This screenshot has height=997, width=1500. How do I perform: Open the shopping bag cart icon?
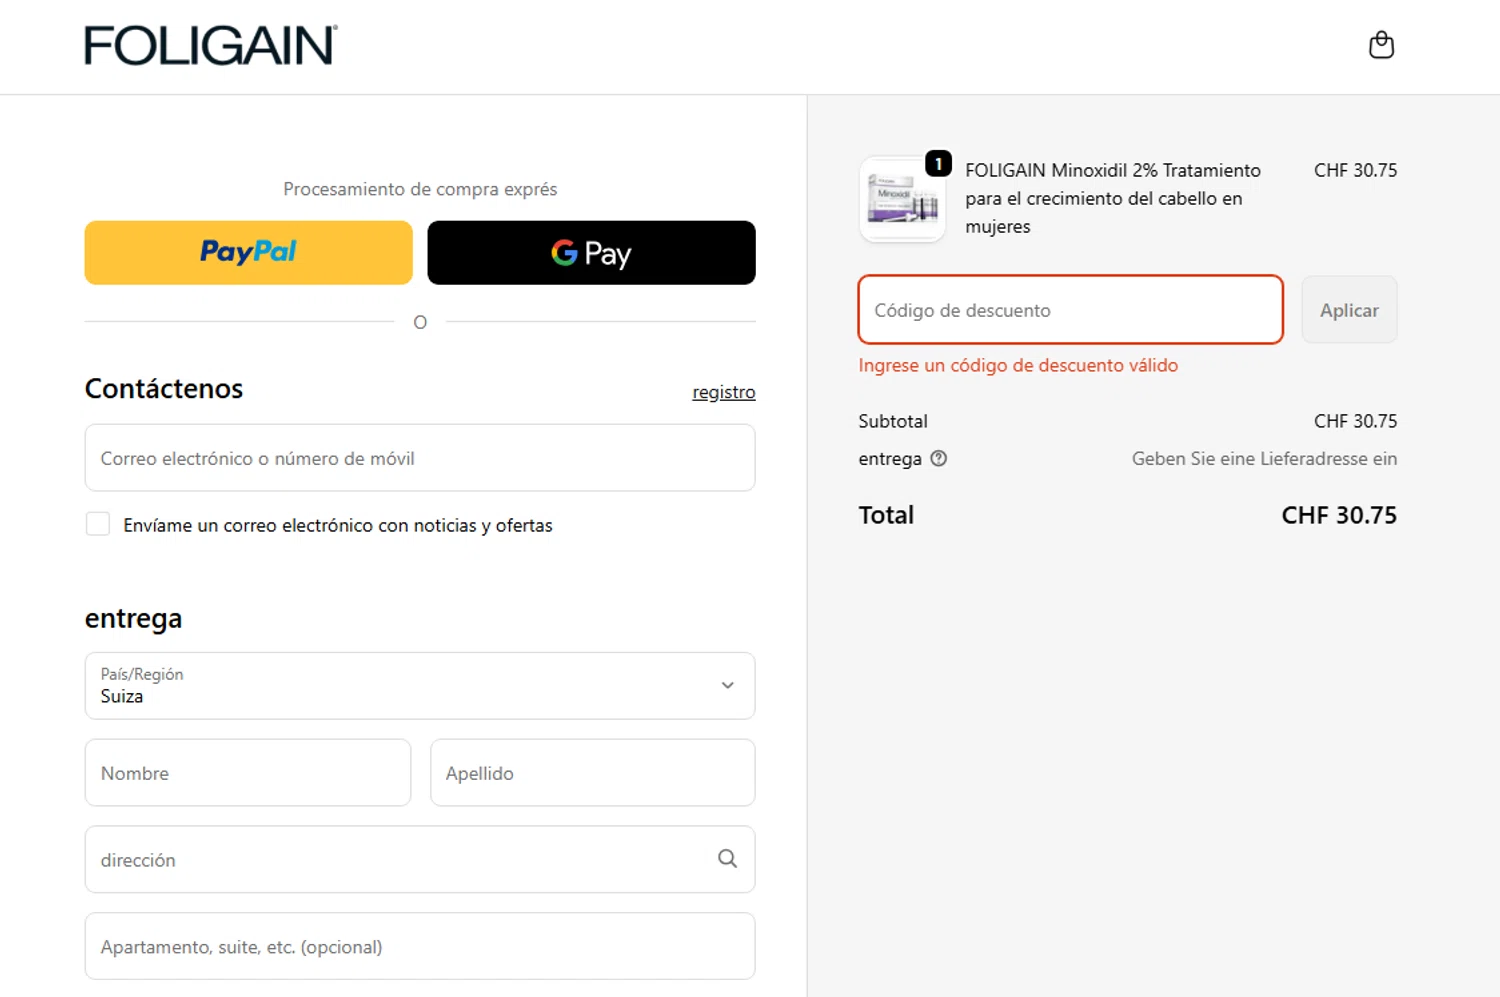[x=1381, y=45]
